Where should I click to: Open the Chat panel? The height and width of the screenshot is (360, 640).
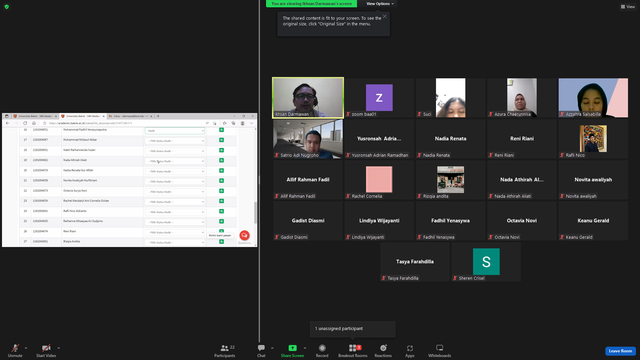coord(261,350)
